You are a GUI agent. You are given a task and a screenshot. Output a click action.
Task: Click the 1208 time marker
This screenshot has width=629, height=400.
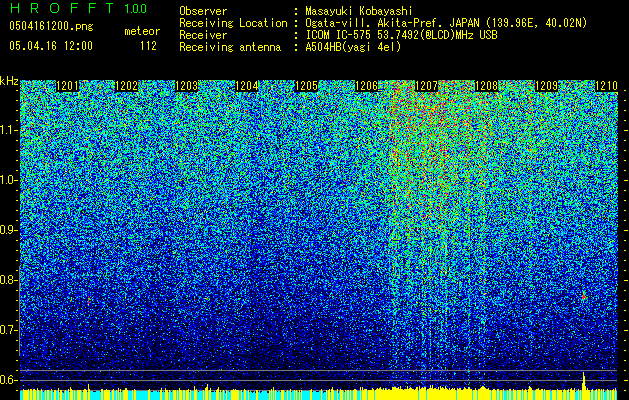point(486,86)
